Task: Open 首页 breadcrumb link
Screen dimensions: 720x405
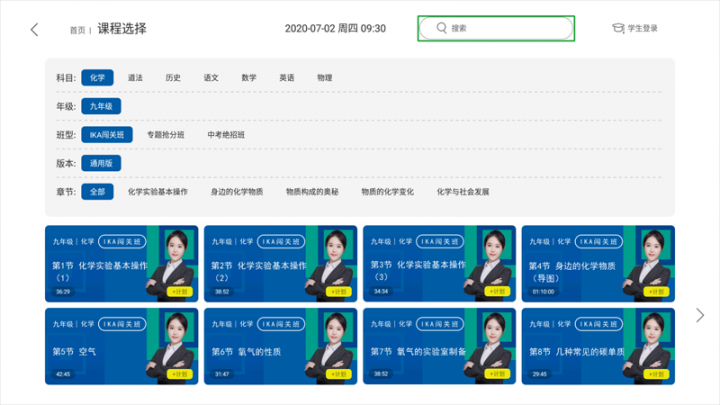Action: (78, 30)
